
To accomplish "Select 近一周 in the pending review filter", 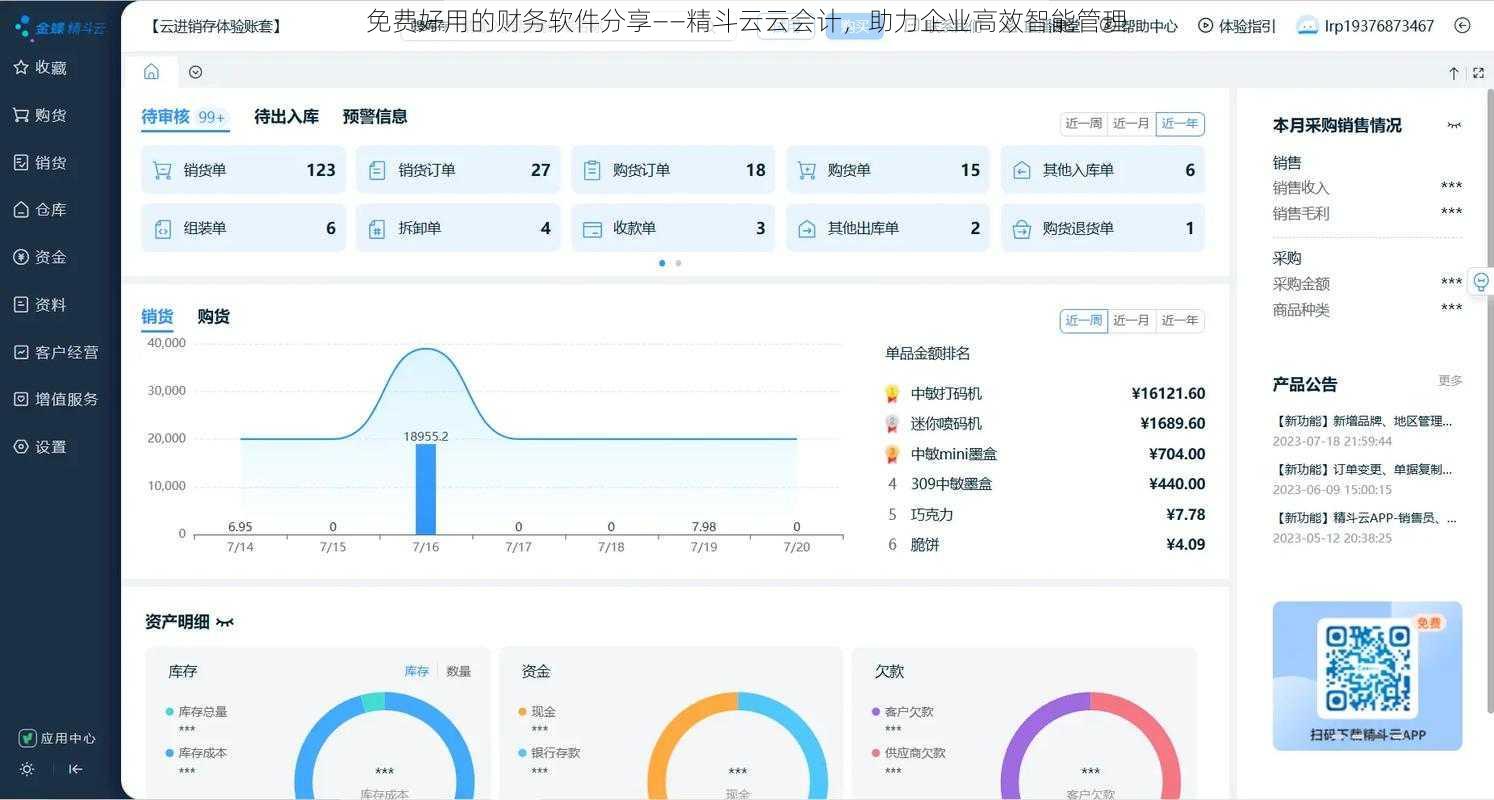I will coord(1083,124).
